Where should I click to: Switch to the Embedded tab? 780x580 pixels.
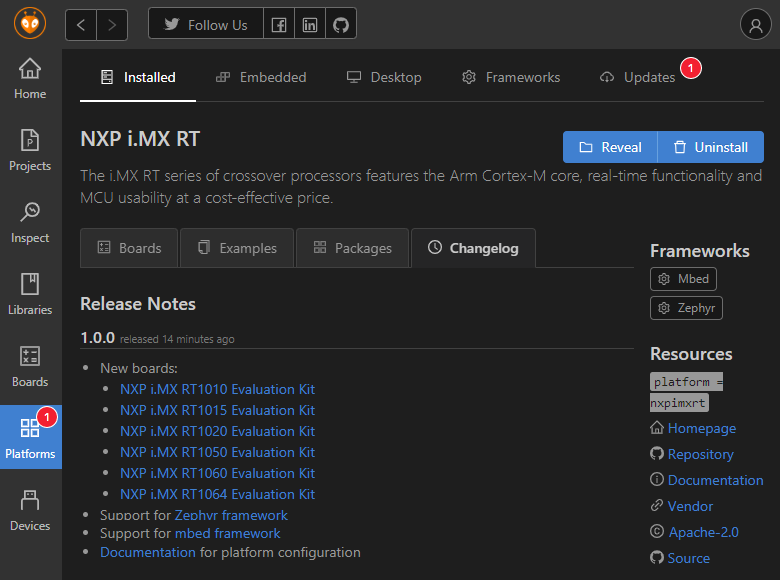click(261, 77)
